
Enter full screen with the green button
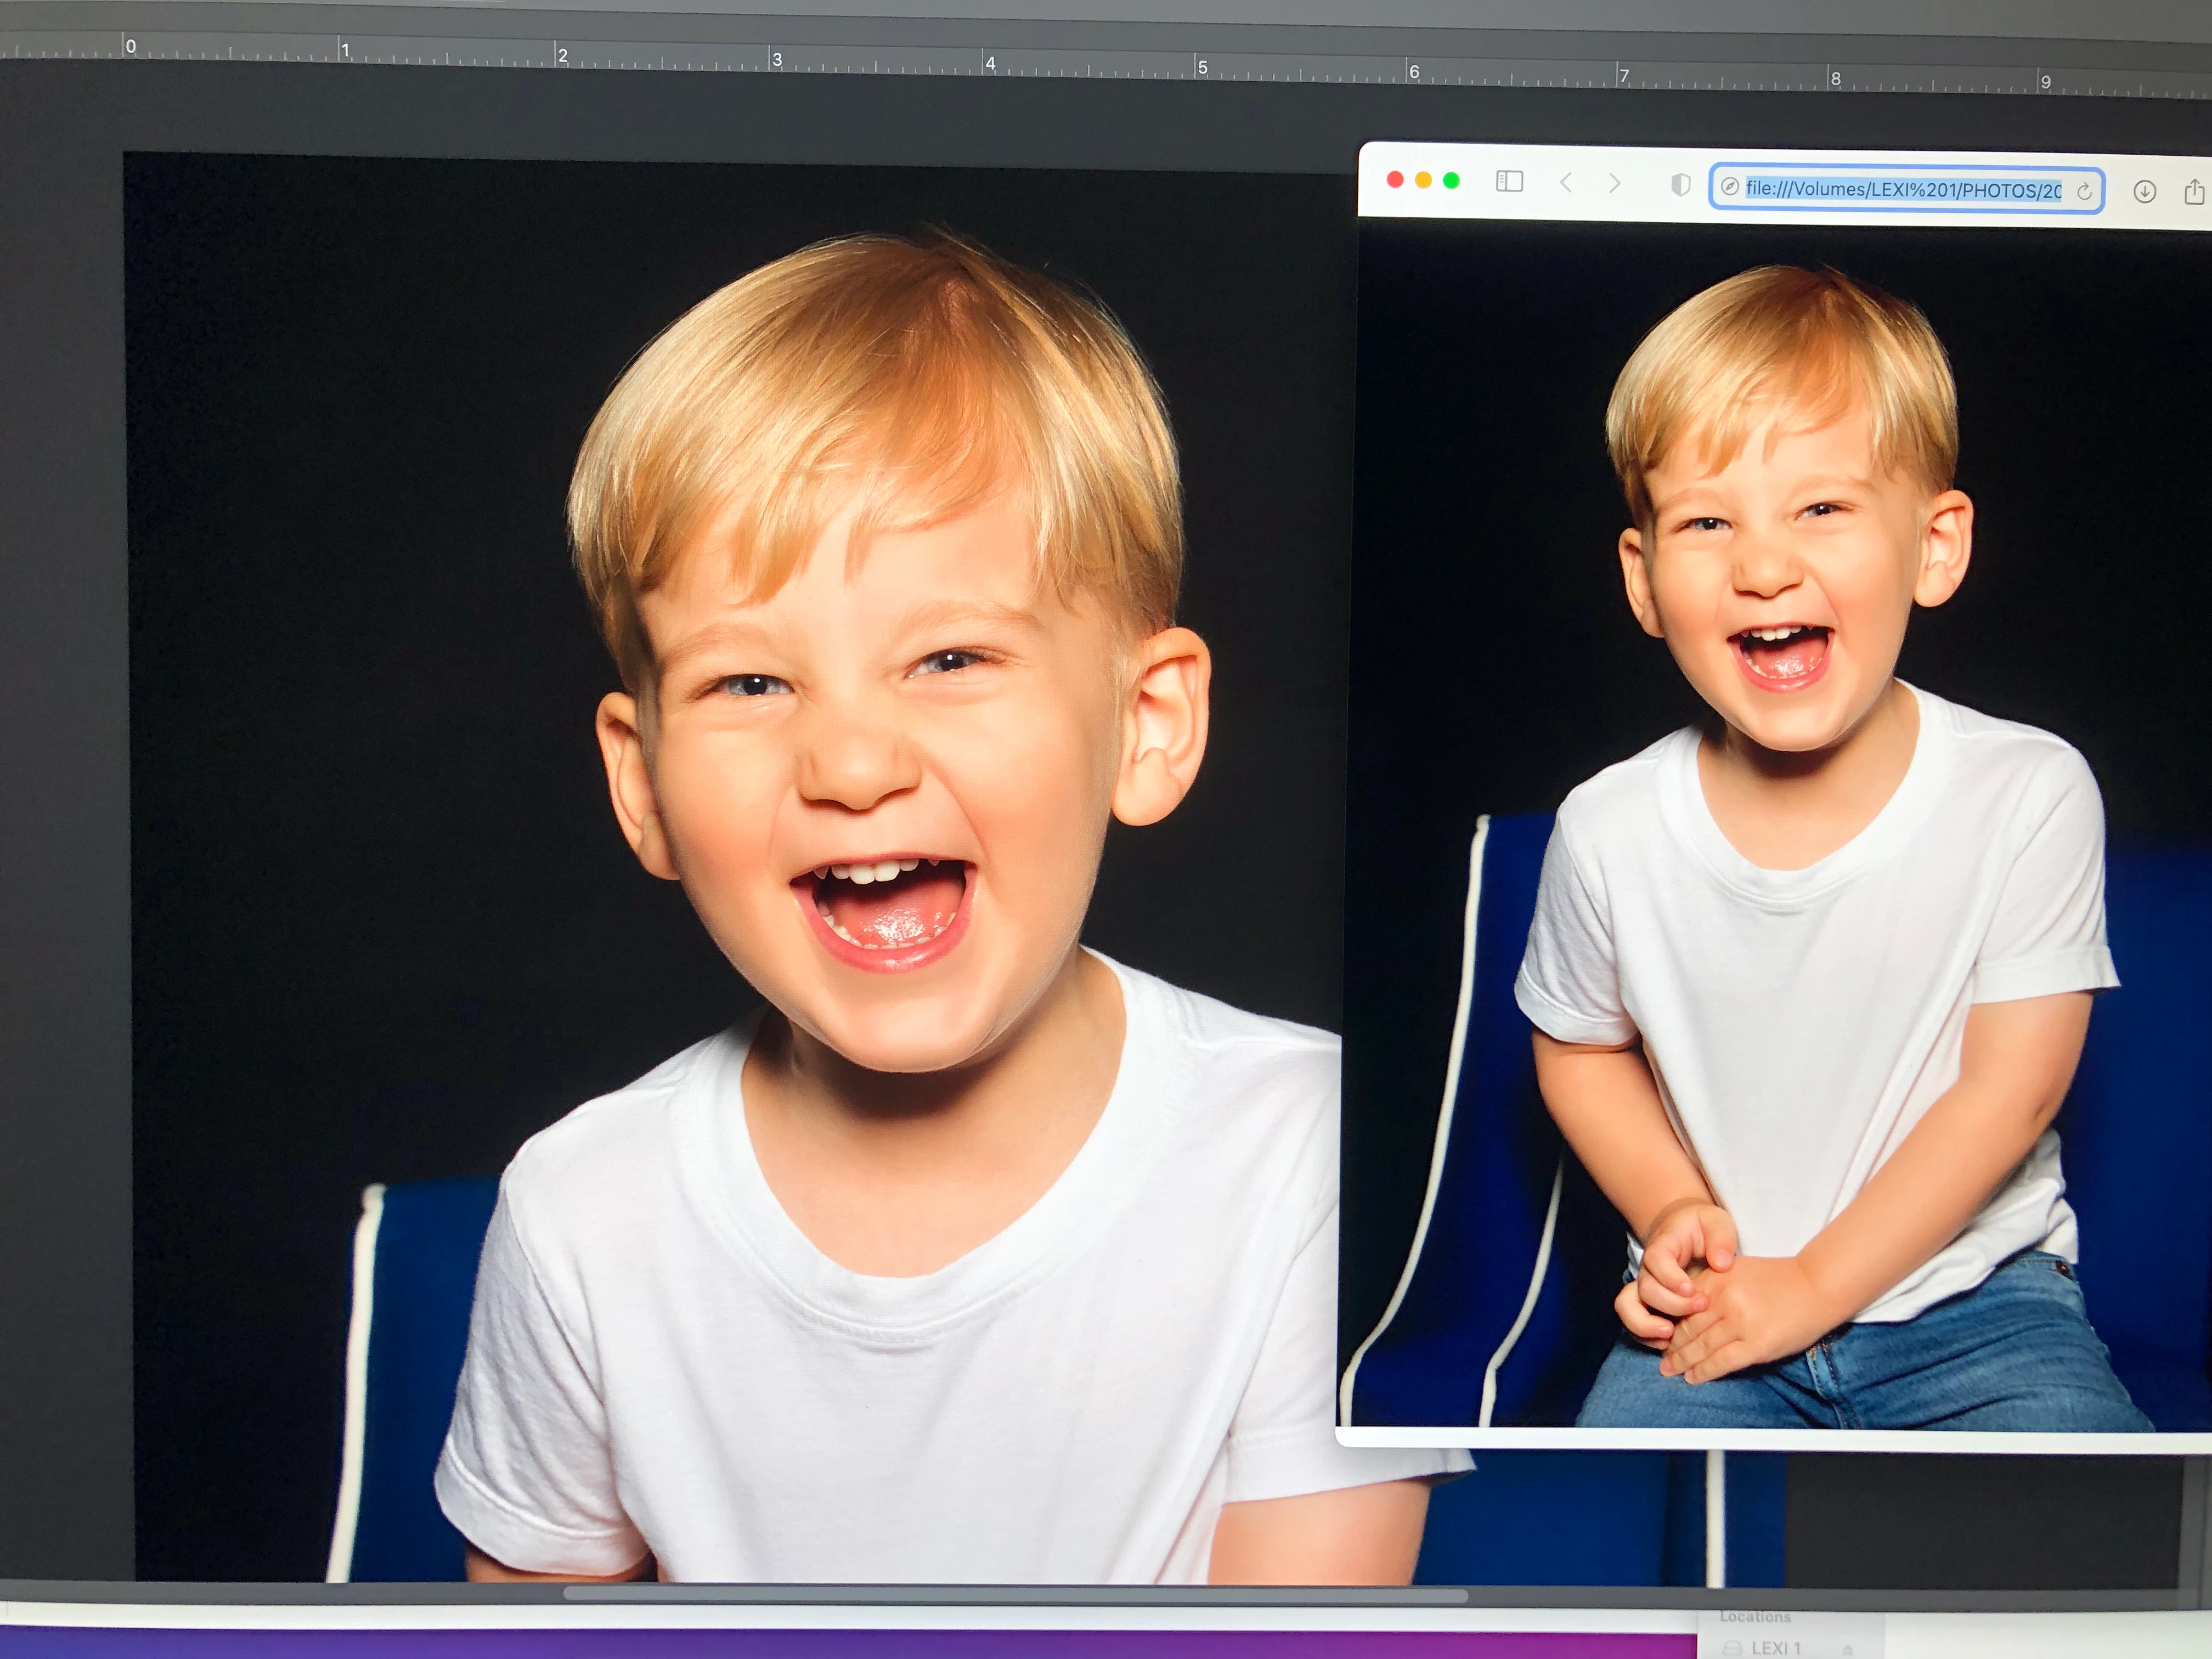click(1451, 180)
